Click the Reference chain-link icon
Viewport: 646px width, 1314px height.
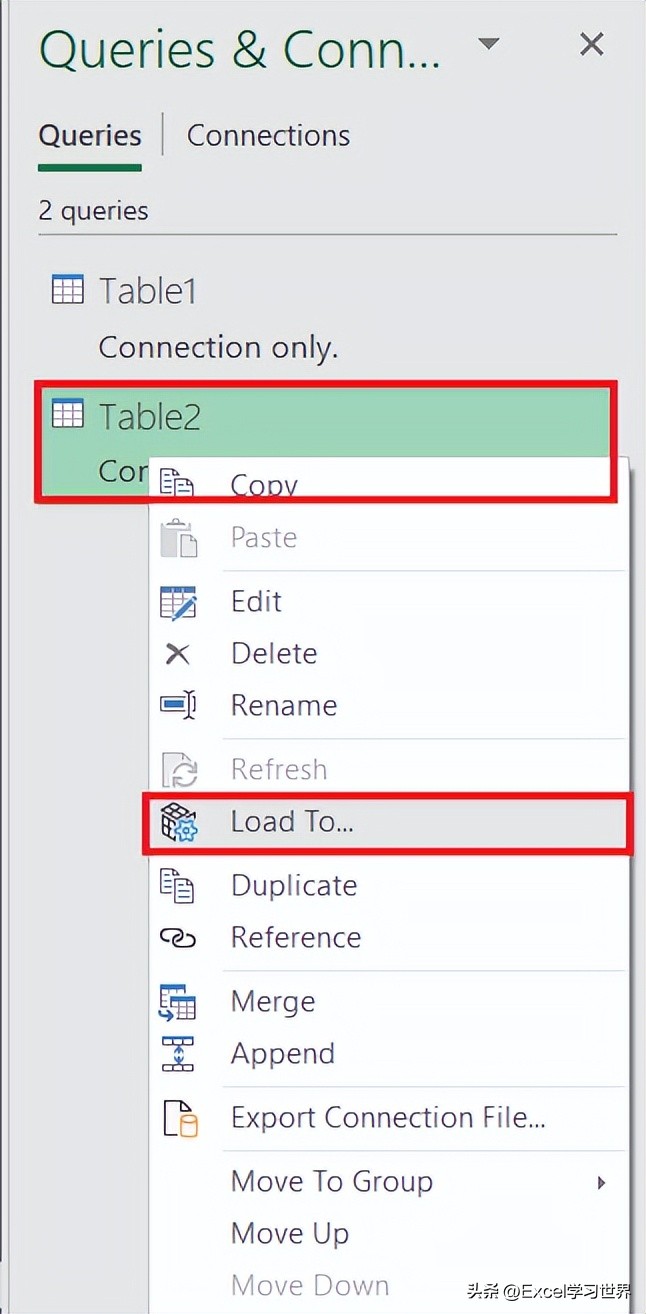click(x=178, y=938)
